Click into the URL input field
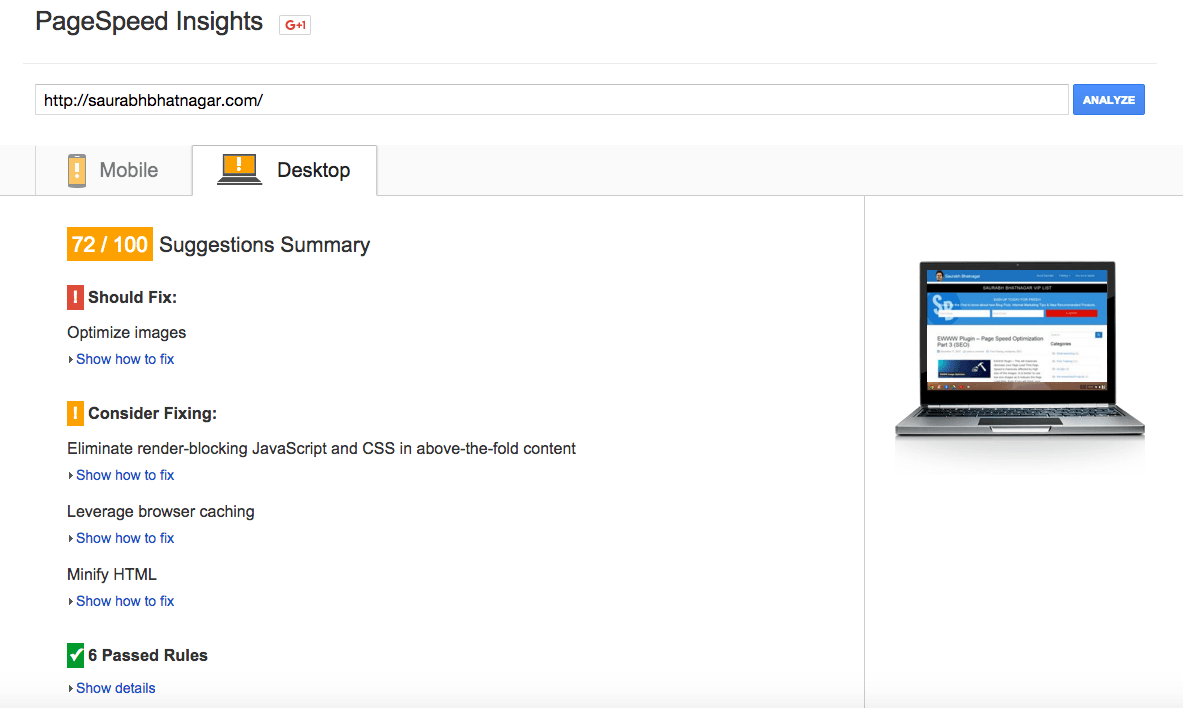Viewport: 1183px width, 708px height. coord(552,100)
